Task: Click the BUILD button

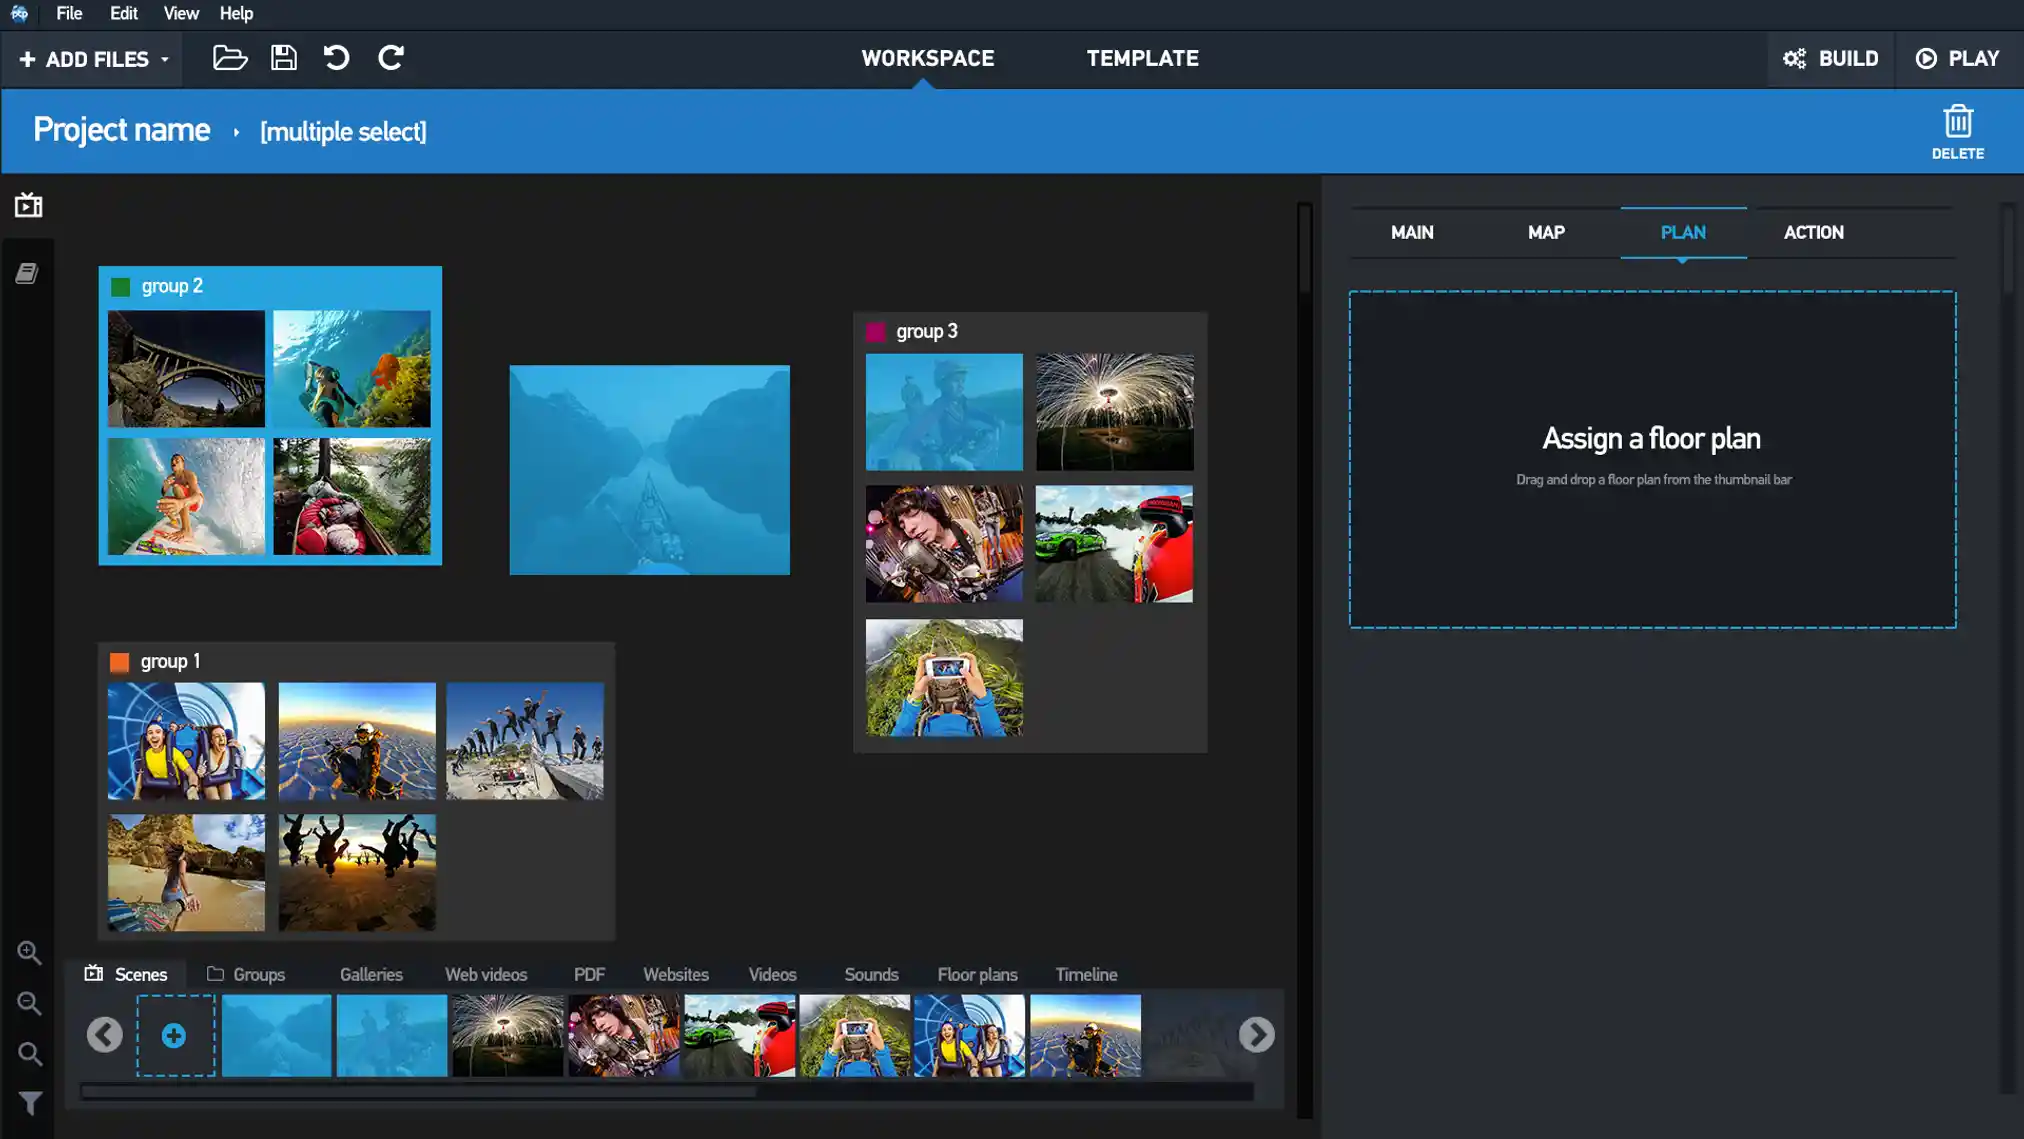Action: (1830, 59)
